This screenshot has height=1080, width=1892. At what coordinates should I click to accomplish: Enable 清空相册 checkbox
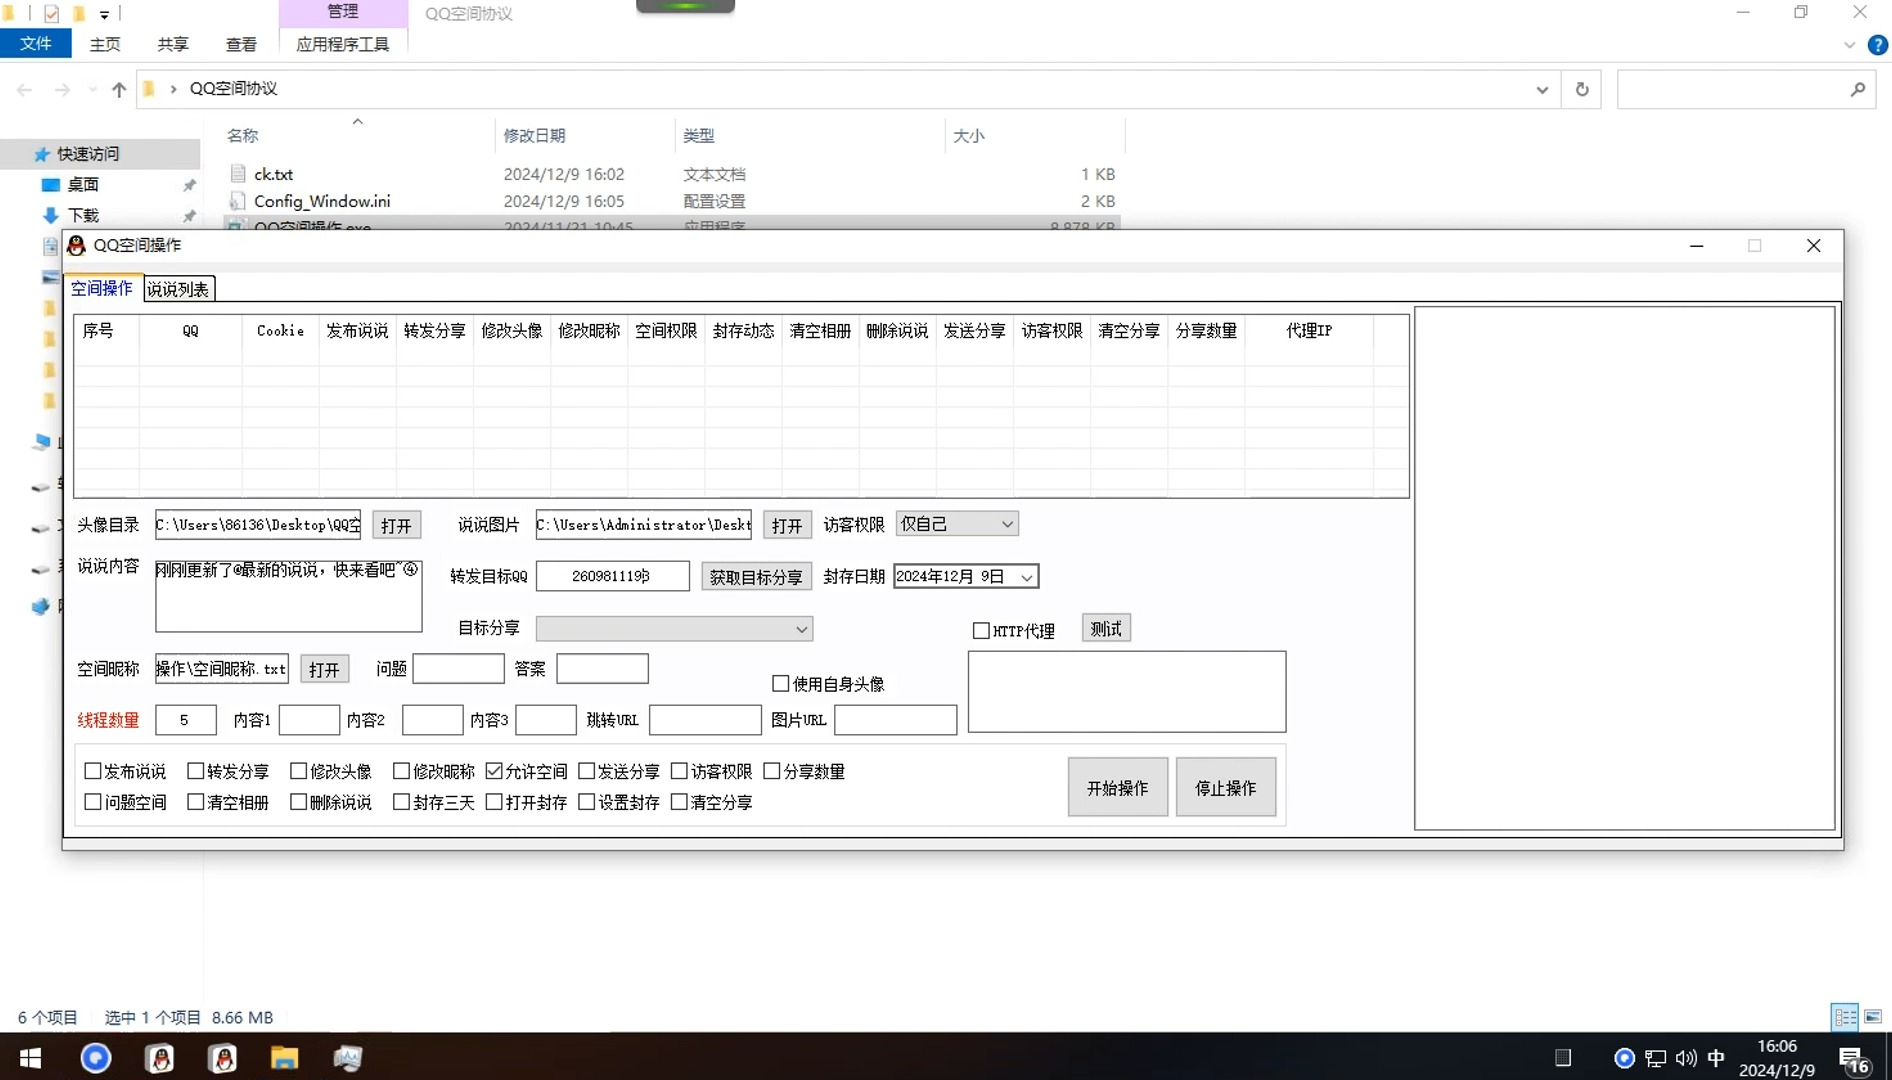(x=196, y=802)
